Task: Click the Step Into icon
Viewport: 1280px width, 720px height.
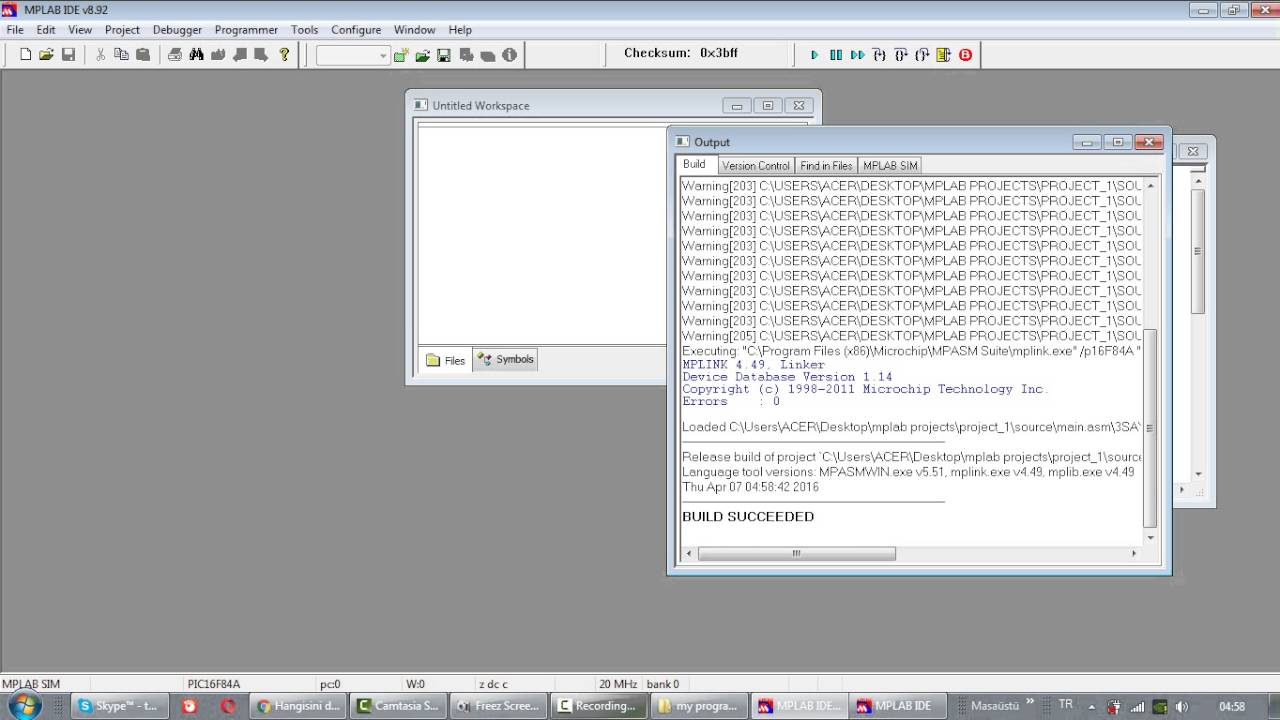Action: [879, 55]
